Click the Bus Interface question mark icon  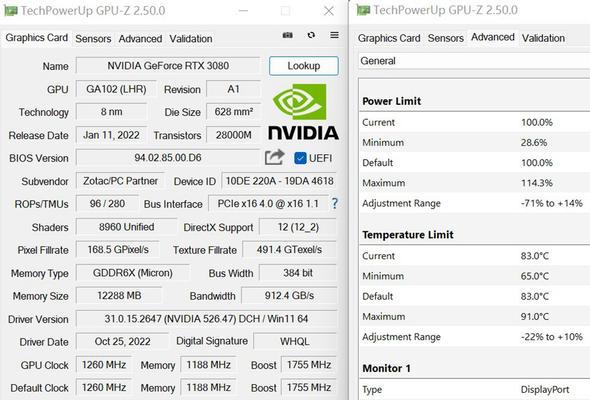pyautogui.click(x=335, y=204)
